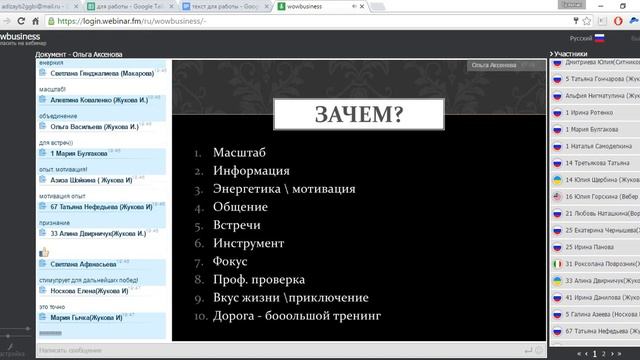
Task: Click the Russian flag next to 1 Ирина Ротенко
Action: 557,113
